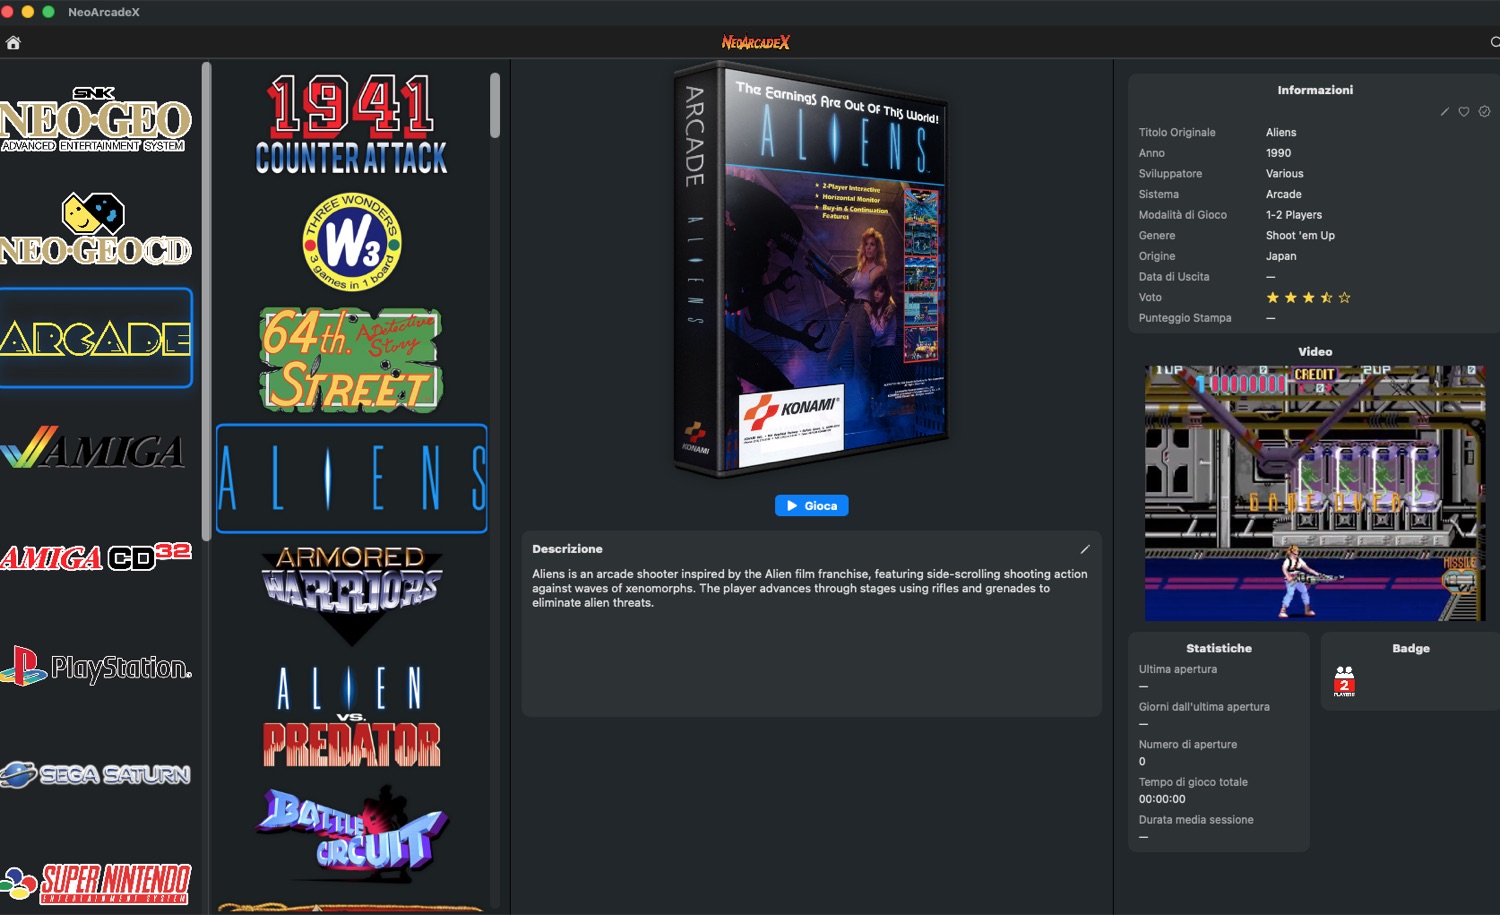Select the Sega Saturn system
The image size is (1500, 915).
96,774
